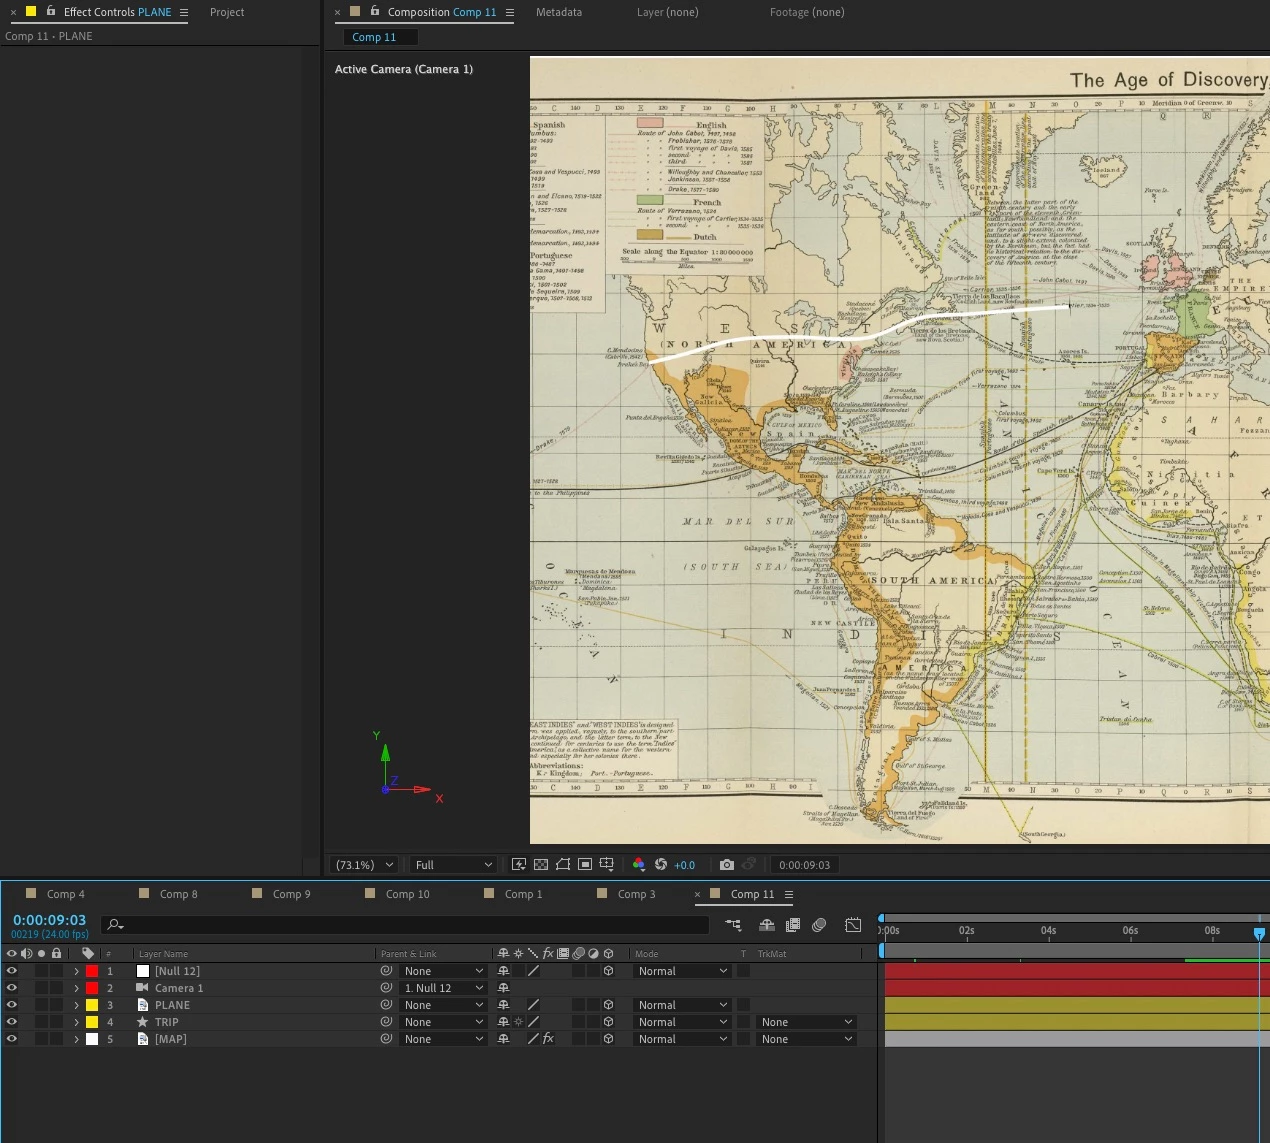Image resolution: width=1270 pixels, height=1143 pixels.
Task: Toggle the Shy switch for TRIP layer
Action: tap(503, 1022)
